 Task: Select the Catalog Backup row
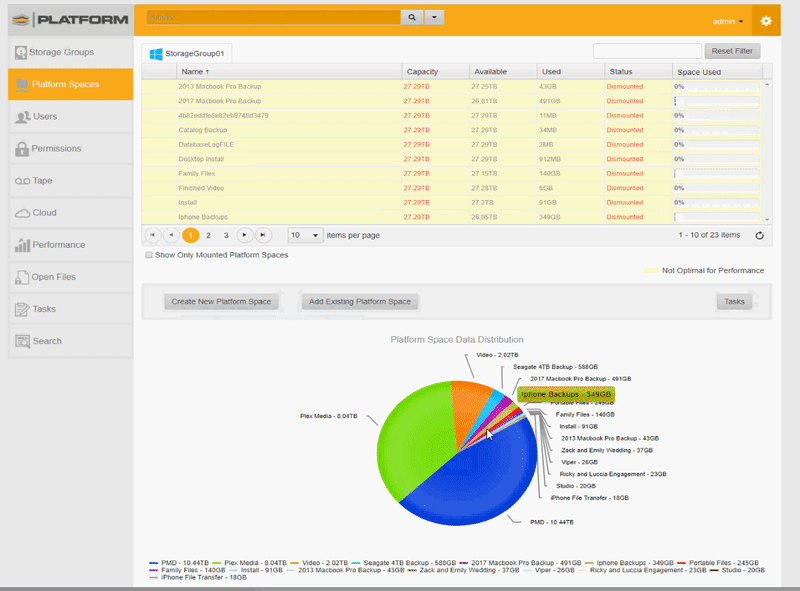click(453, 130)
